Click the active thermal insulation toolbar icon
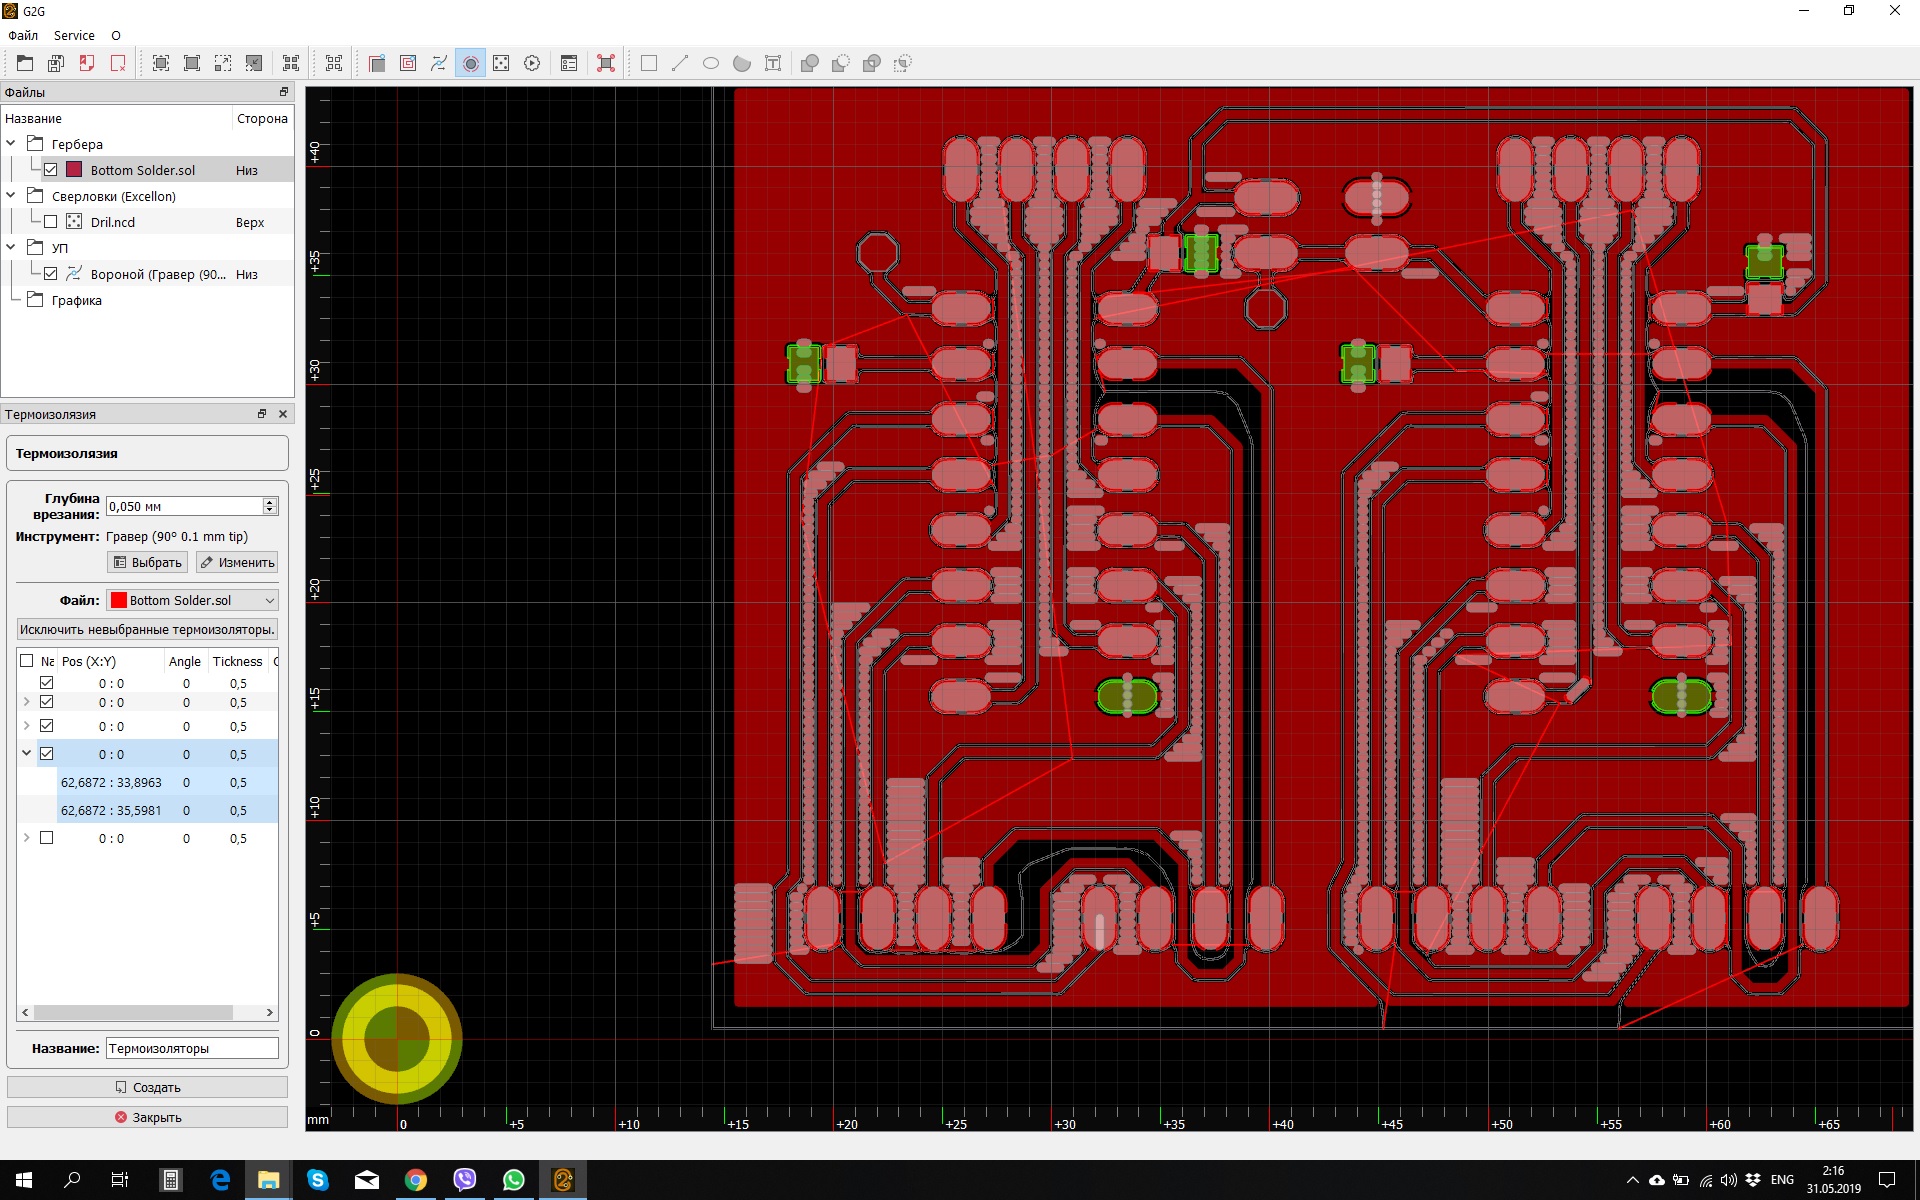 pos(470,63)
